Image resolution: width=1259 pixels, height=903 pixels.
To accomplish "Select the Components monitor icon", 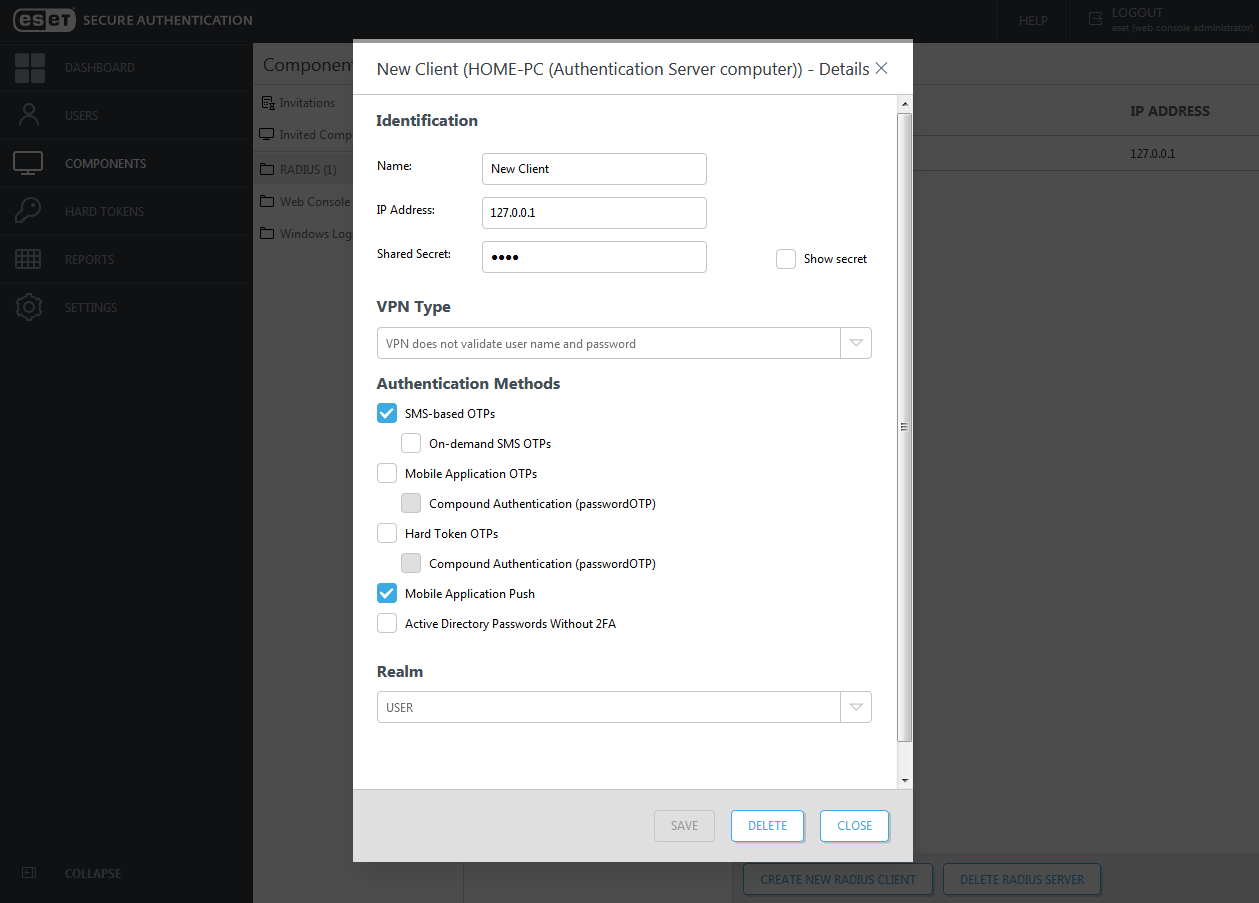I will pos(28,163).
